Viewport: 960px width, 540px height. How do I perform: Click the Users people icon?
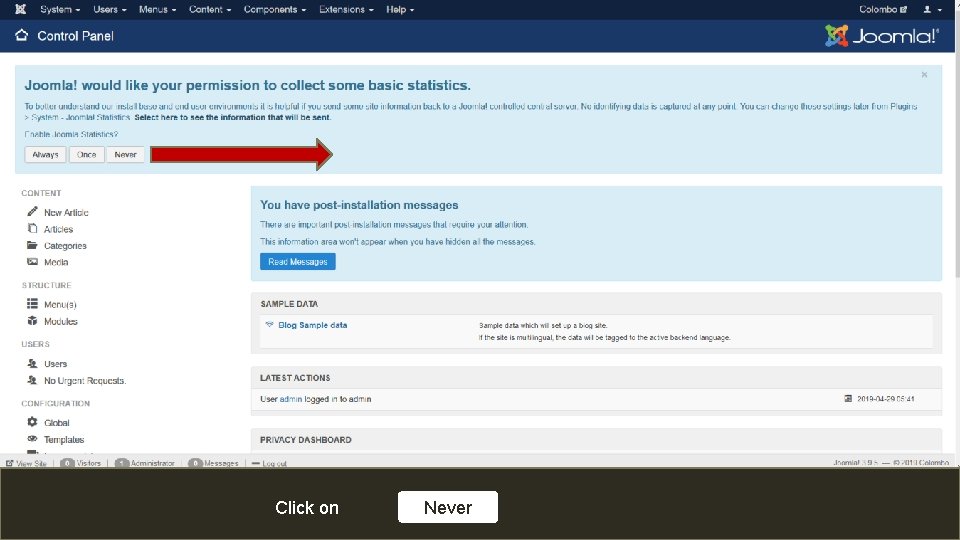pyautogui.click(x=32, y=363)
